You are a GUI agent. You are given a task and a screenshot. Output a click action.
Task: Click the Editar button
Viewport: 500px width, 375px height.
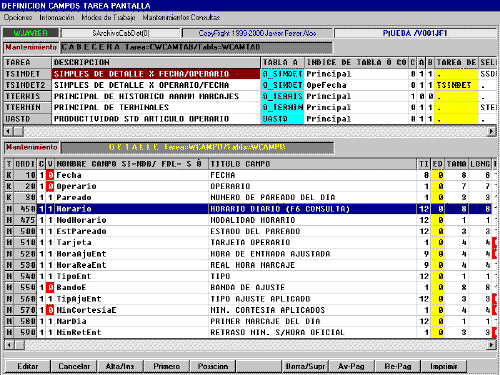[28, 366]
